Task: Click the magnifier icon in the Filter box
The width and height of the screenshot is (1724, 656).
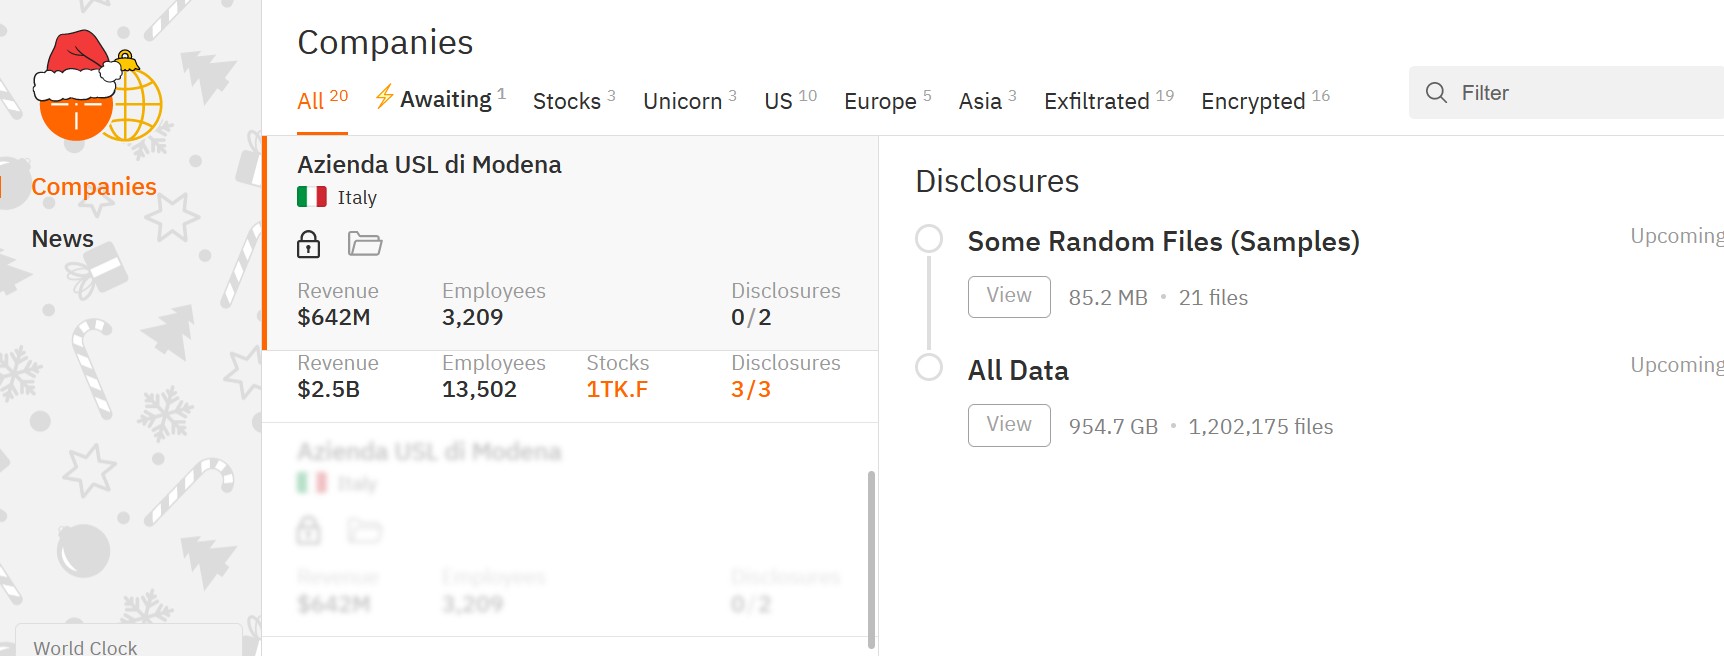Action: tap(1436, 93)
